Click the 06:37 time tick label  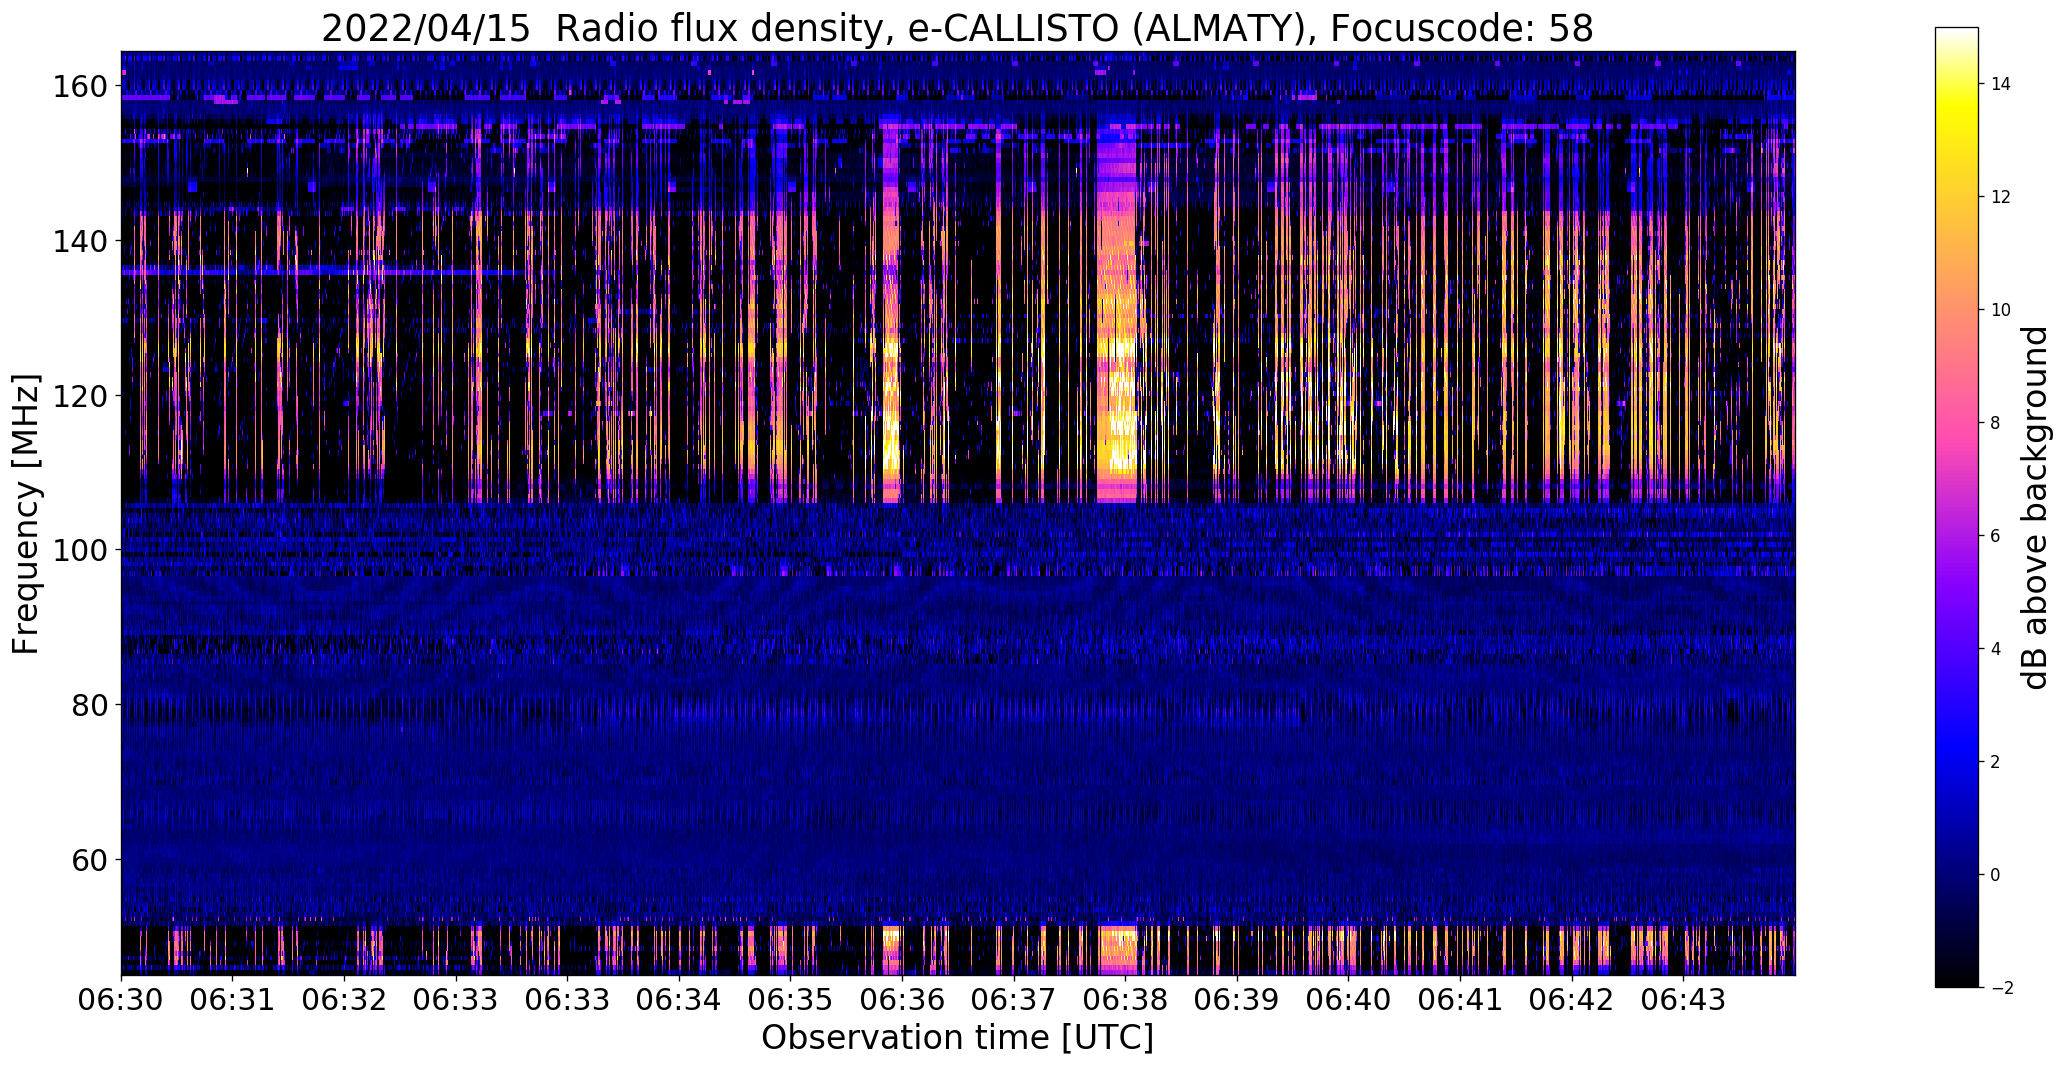1014,1000
